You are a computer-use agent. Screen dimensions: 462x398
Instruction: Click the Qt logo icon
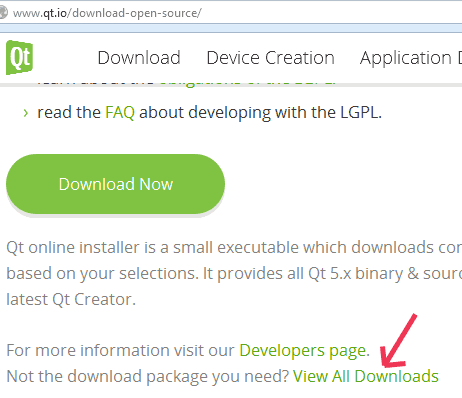[19, 57]
